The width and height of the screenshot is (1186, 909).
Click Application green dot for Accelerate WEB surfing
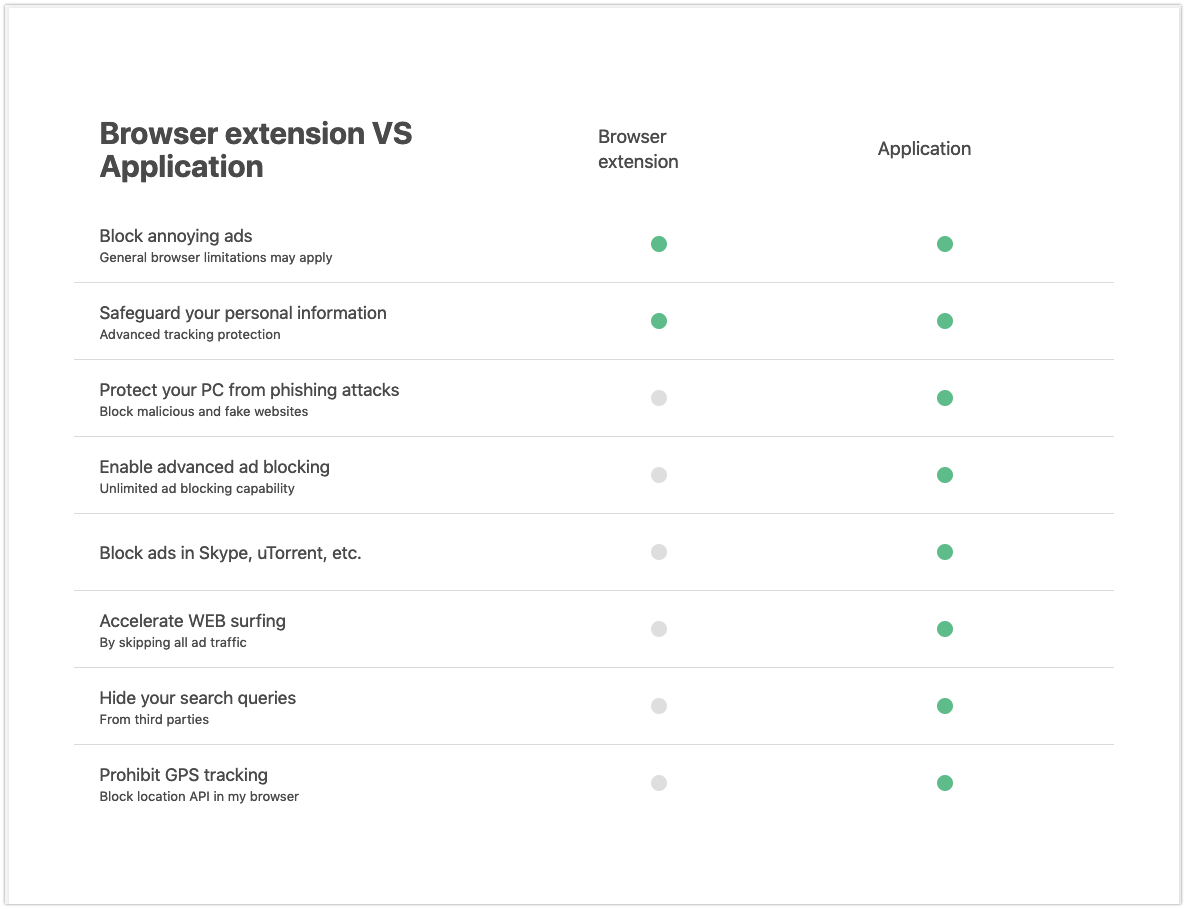pos(944,629)
